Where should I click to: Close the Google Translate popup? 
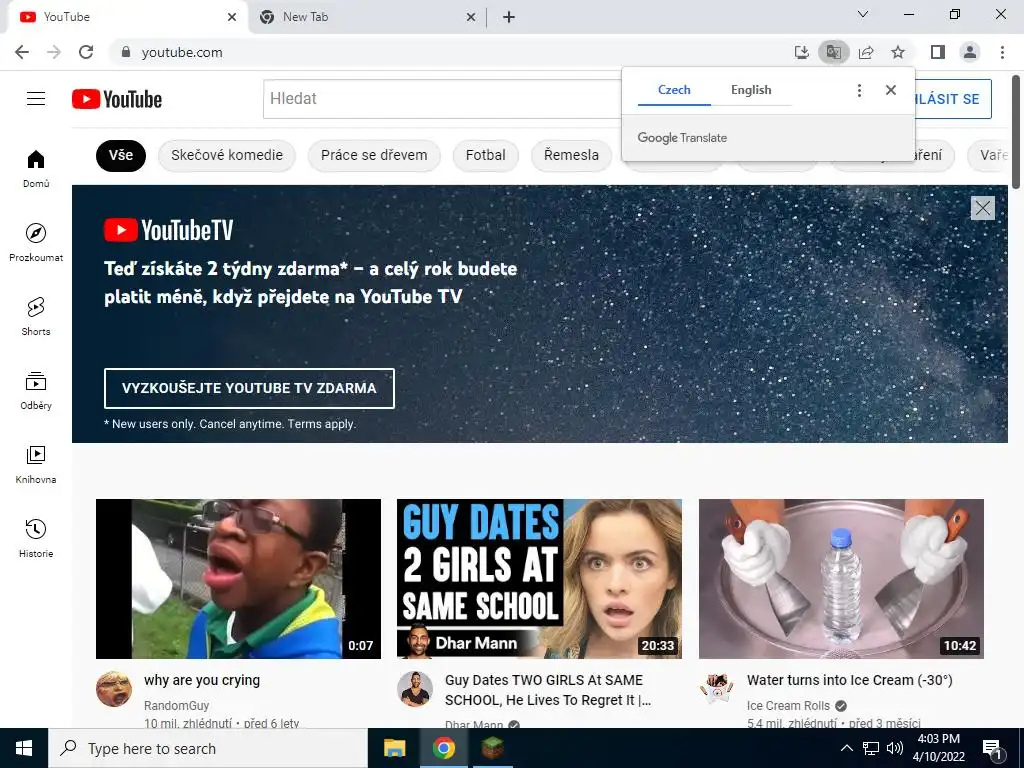[x=891, y=90]
